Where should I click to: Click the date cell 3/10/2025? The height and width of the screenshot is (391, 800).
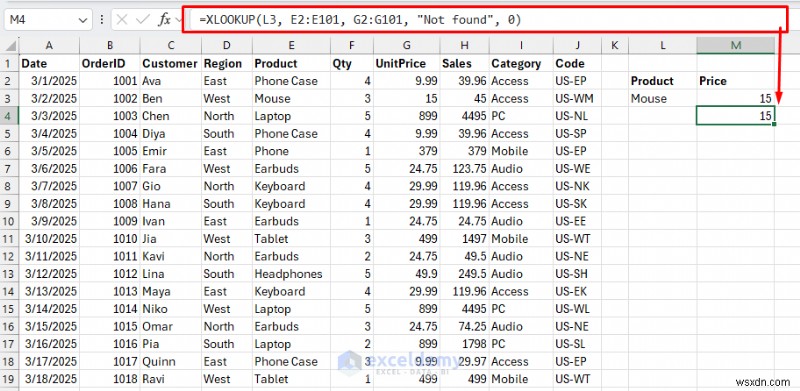coord(49,239)
